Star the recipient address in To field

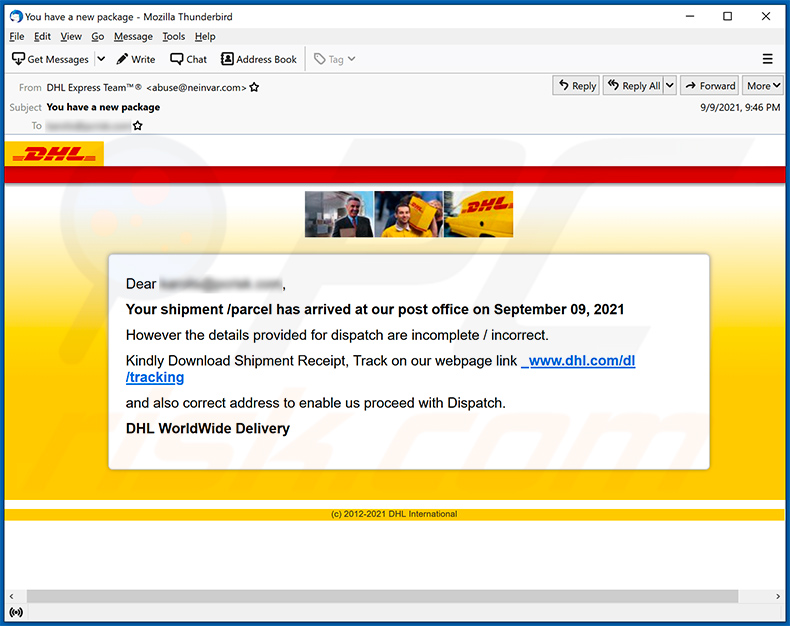(x=138, y=126)
